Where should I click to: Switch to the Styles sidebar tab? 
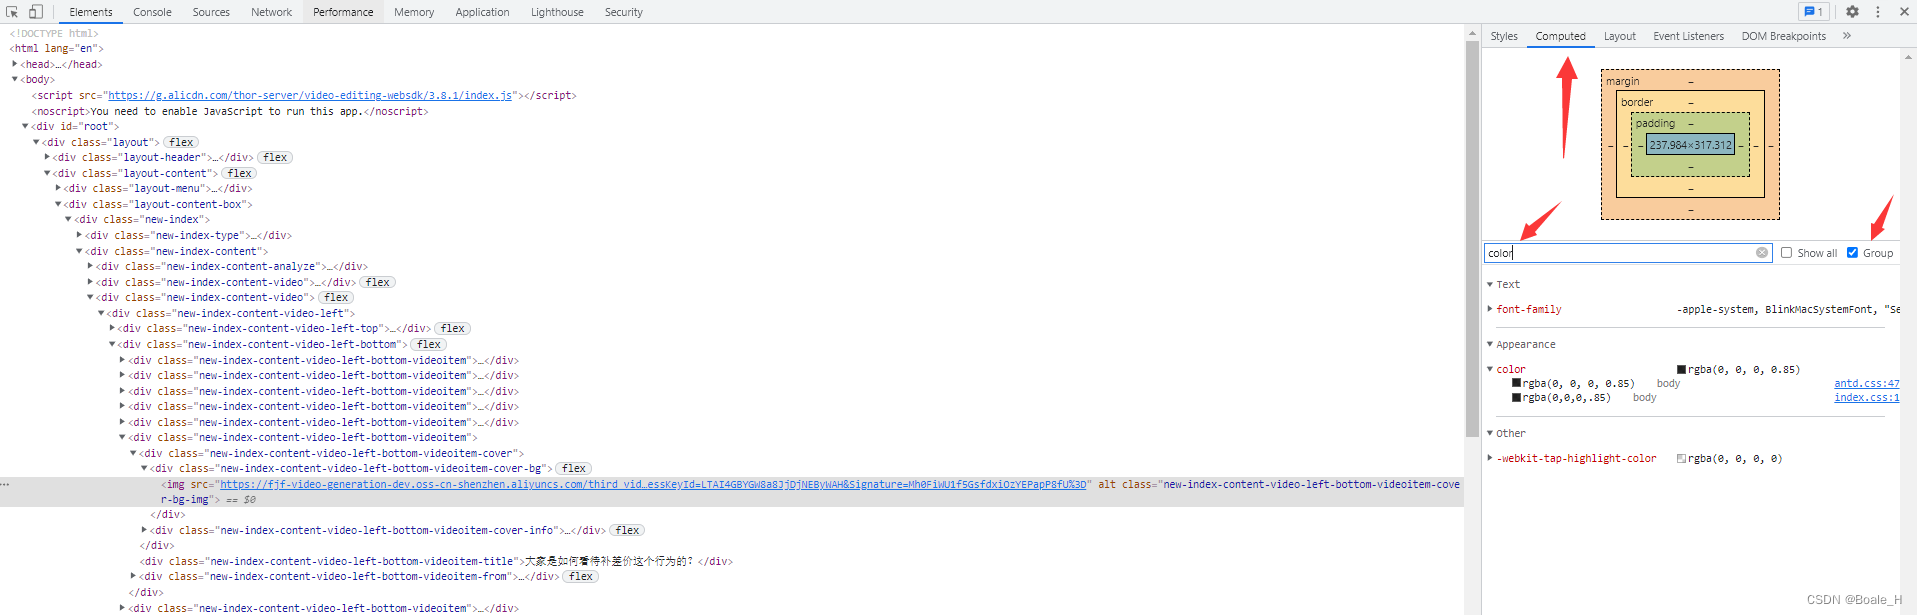[1504, 36]
